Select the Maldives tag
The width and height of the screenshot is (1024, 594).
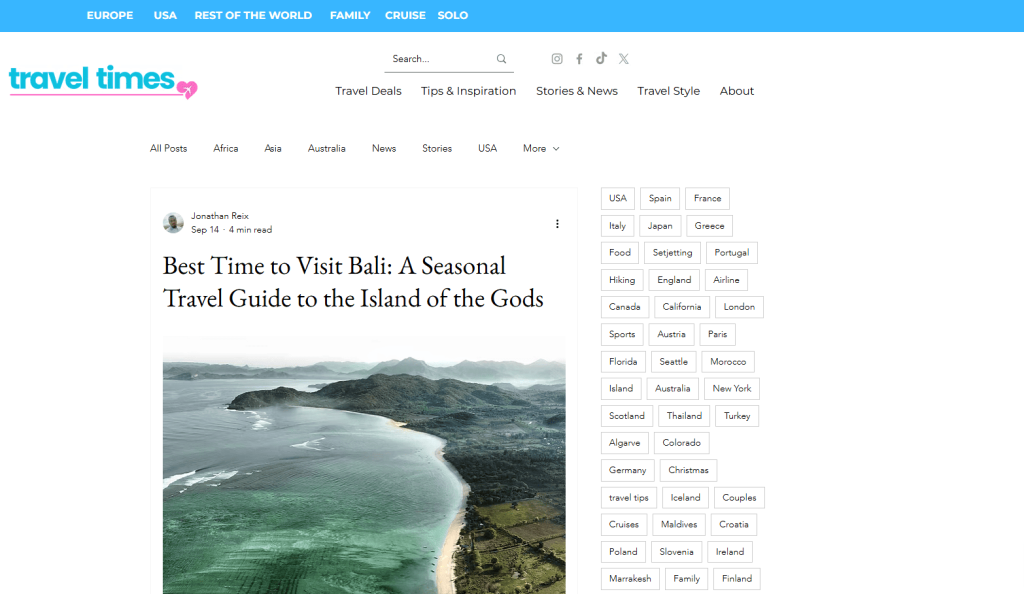(x=679, y=525)
